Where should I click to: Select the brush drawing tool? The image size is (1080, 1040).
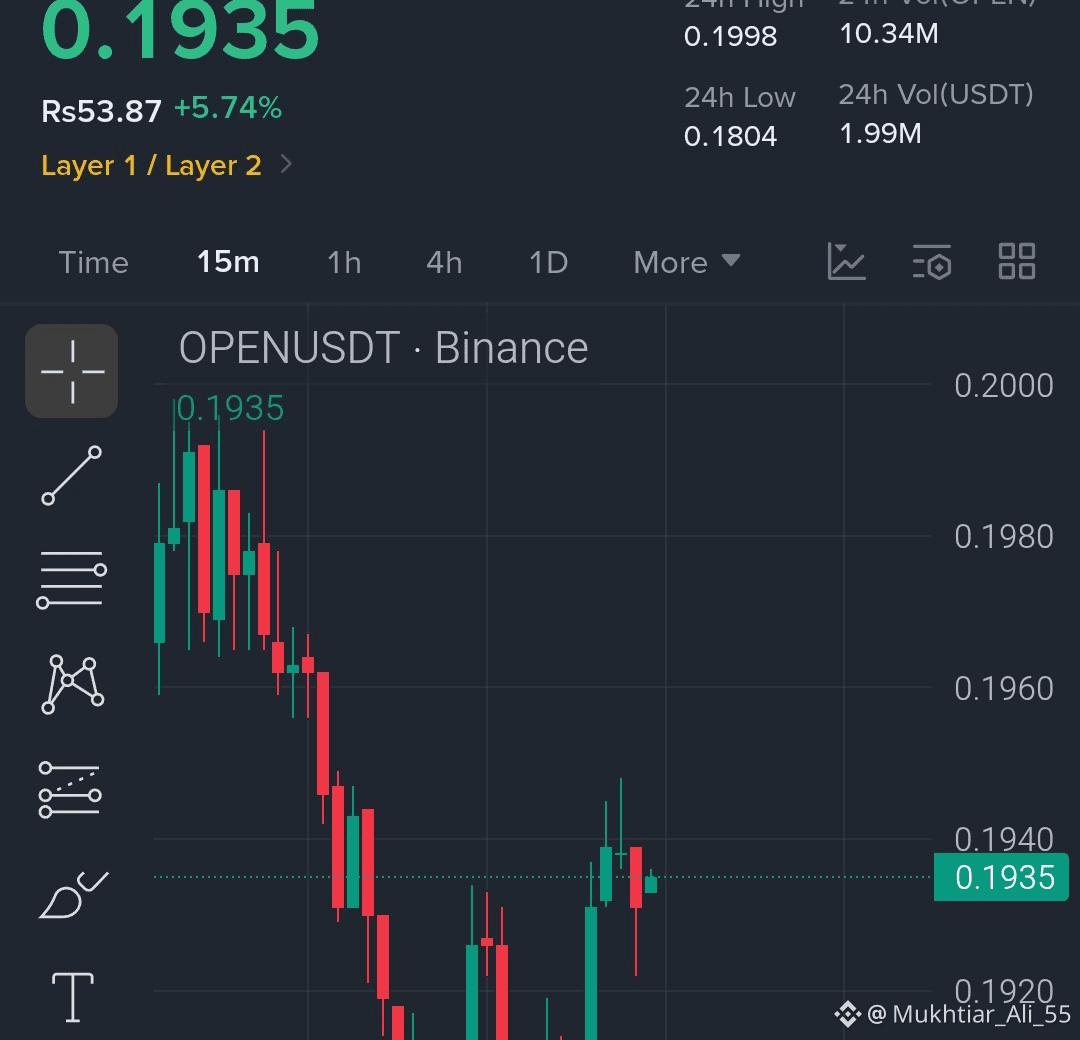coord(73,895)
